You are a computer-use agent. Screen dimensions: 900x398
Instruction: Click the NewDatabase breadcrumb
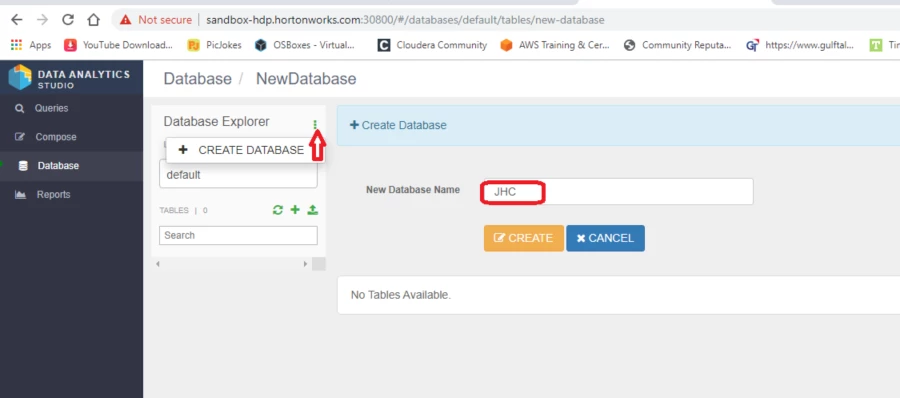[x=306, y=79]
